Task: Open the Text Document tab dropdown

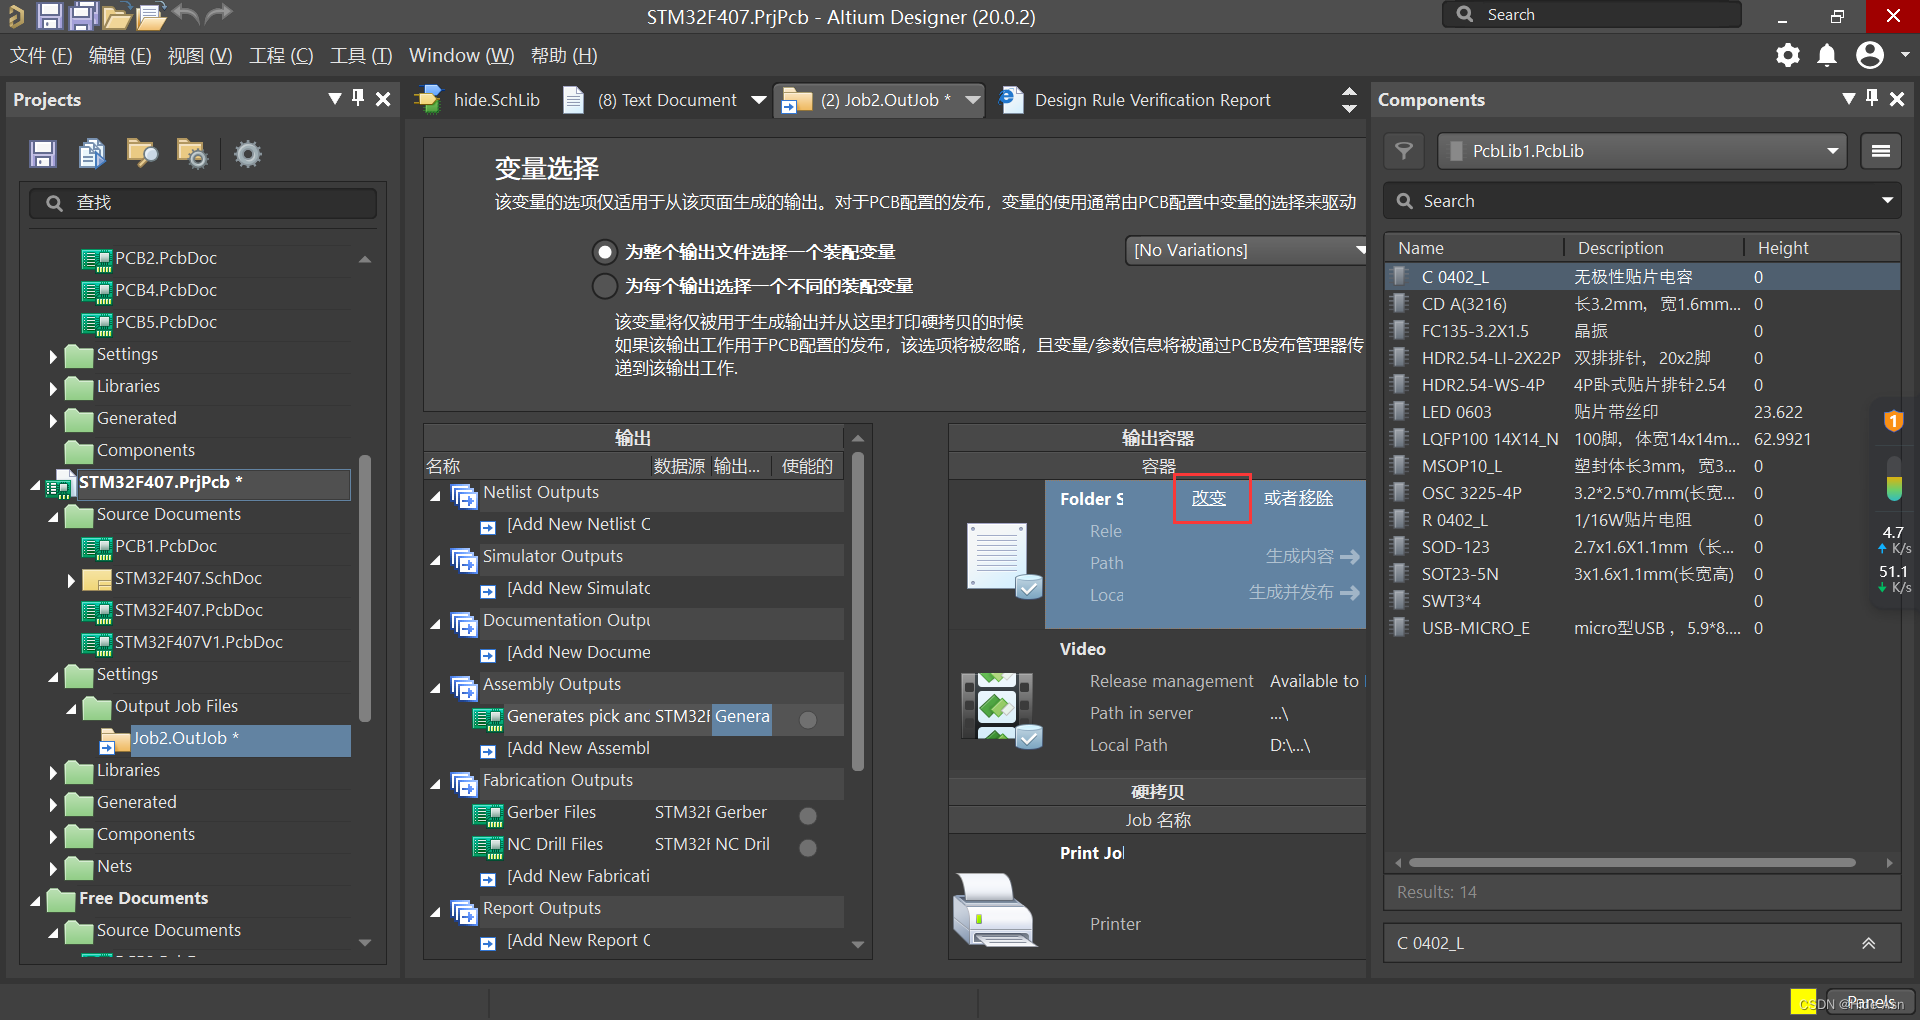Action: 758,100
